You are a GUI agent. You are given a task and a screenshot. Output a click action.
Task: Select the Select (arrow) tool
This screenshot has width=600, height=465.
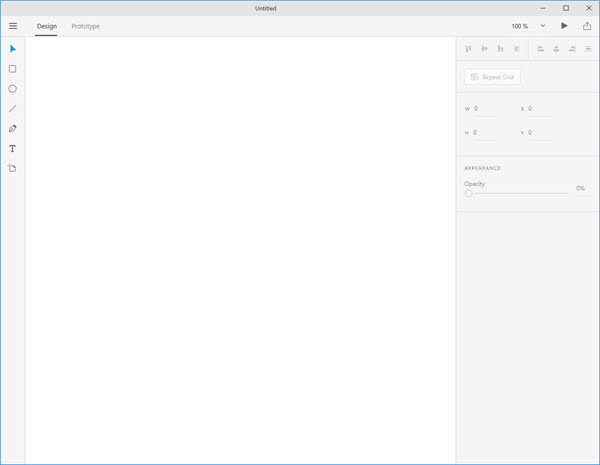13,49
